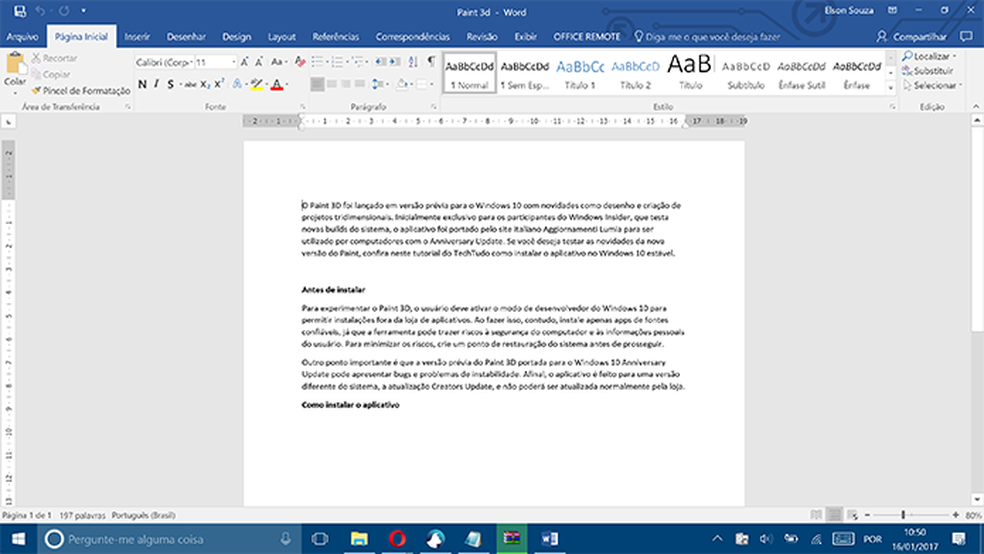
Task: Open the change case (Aa) menu
Action: coord(278,62)
